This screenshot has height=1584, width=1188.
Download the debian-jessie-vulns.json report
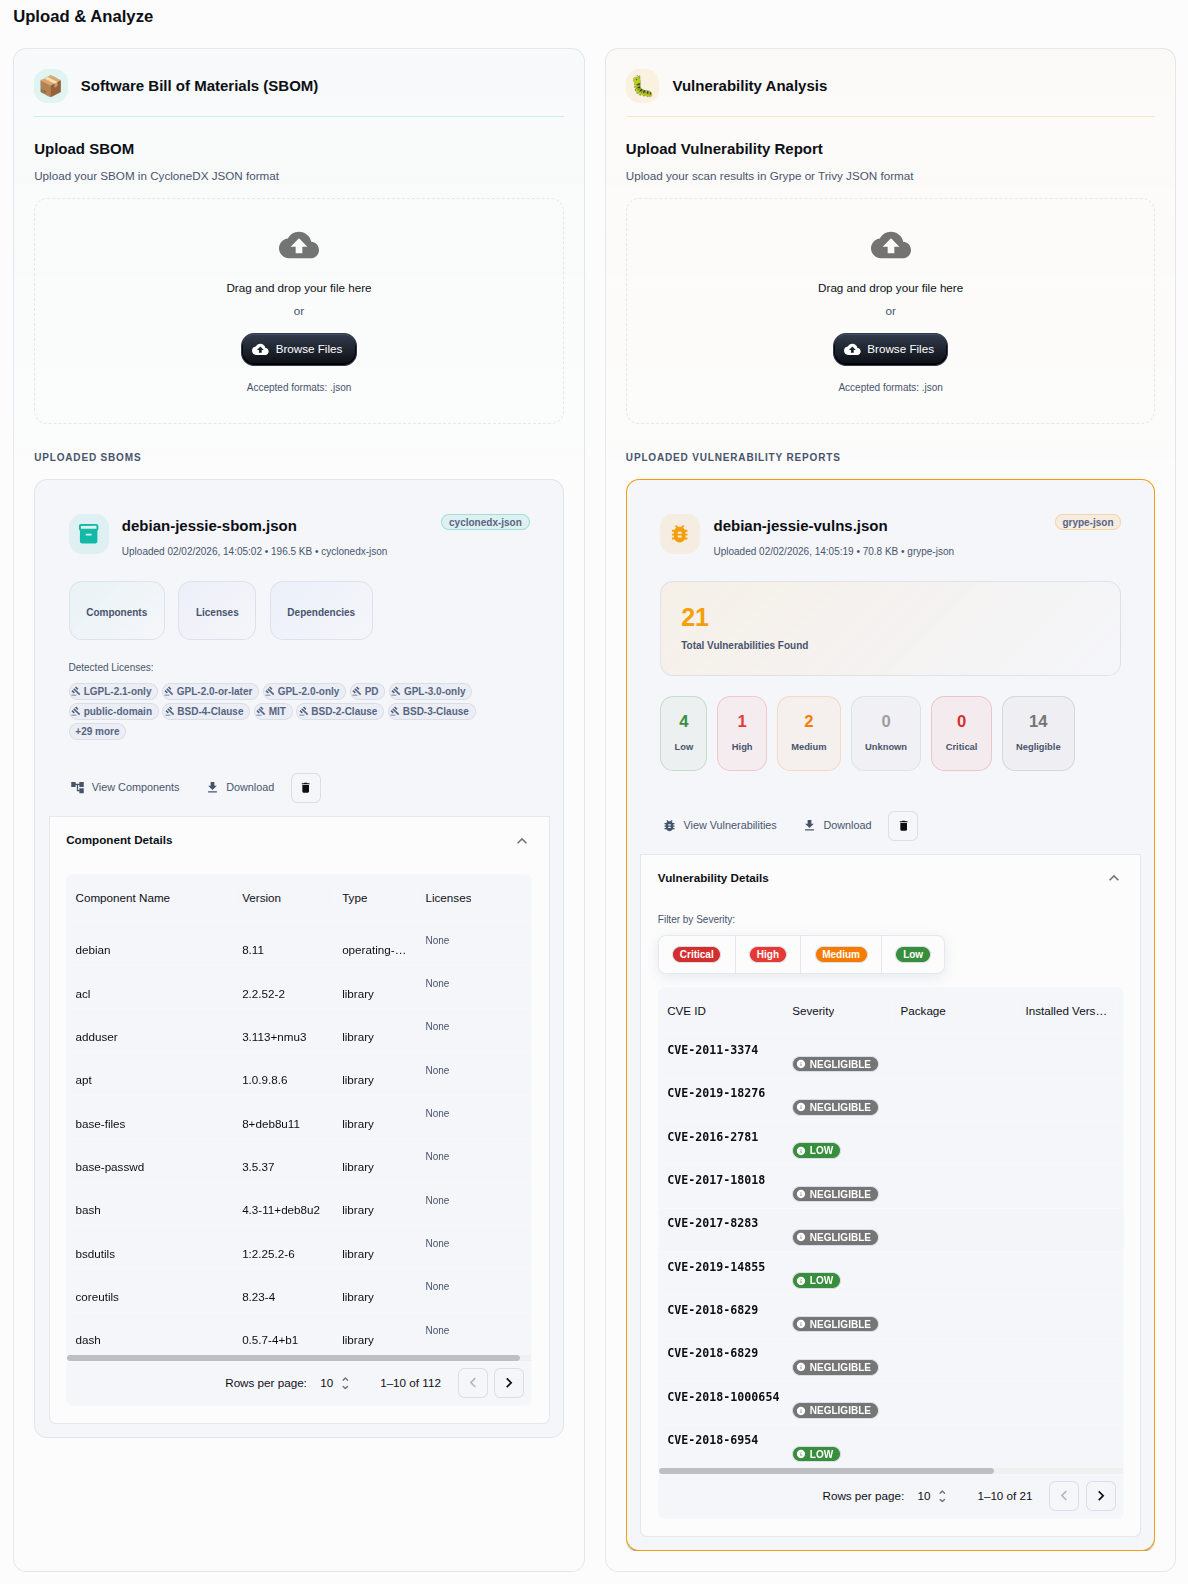(x=838, y=826)
